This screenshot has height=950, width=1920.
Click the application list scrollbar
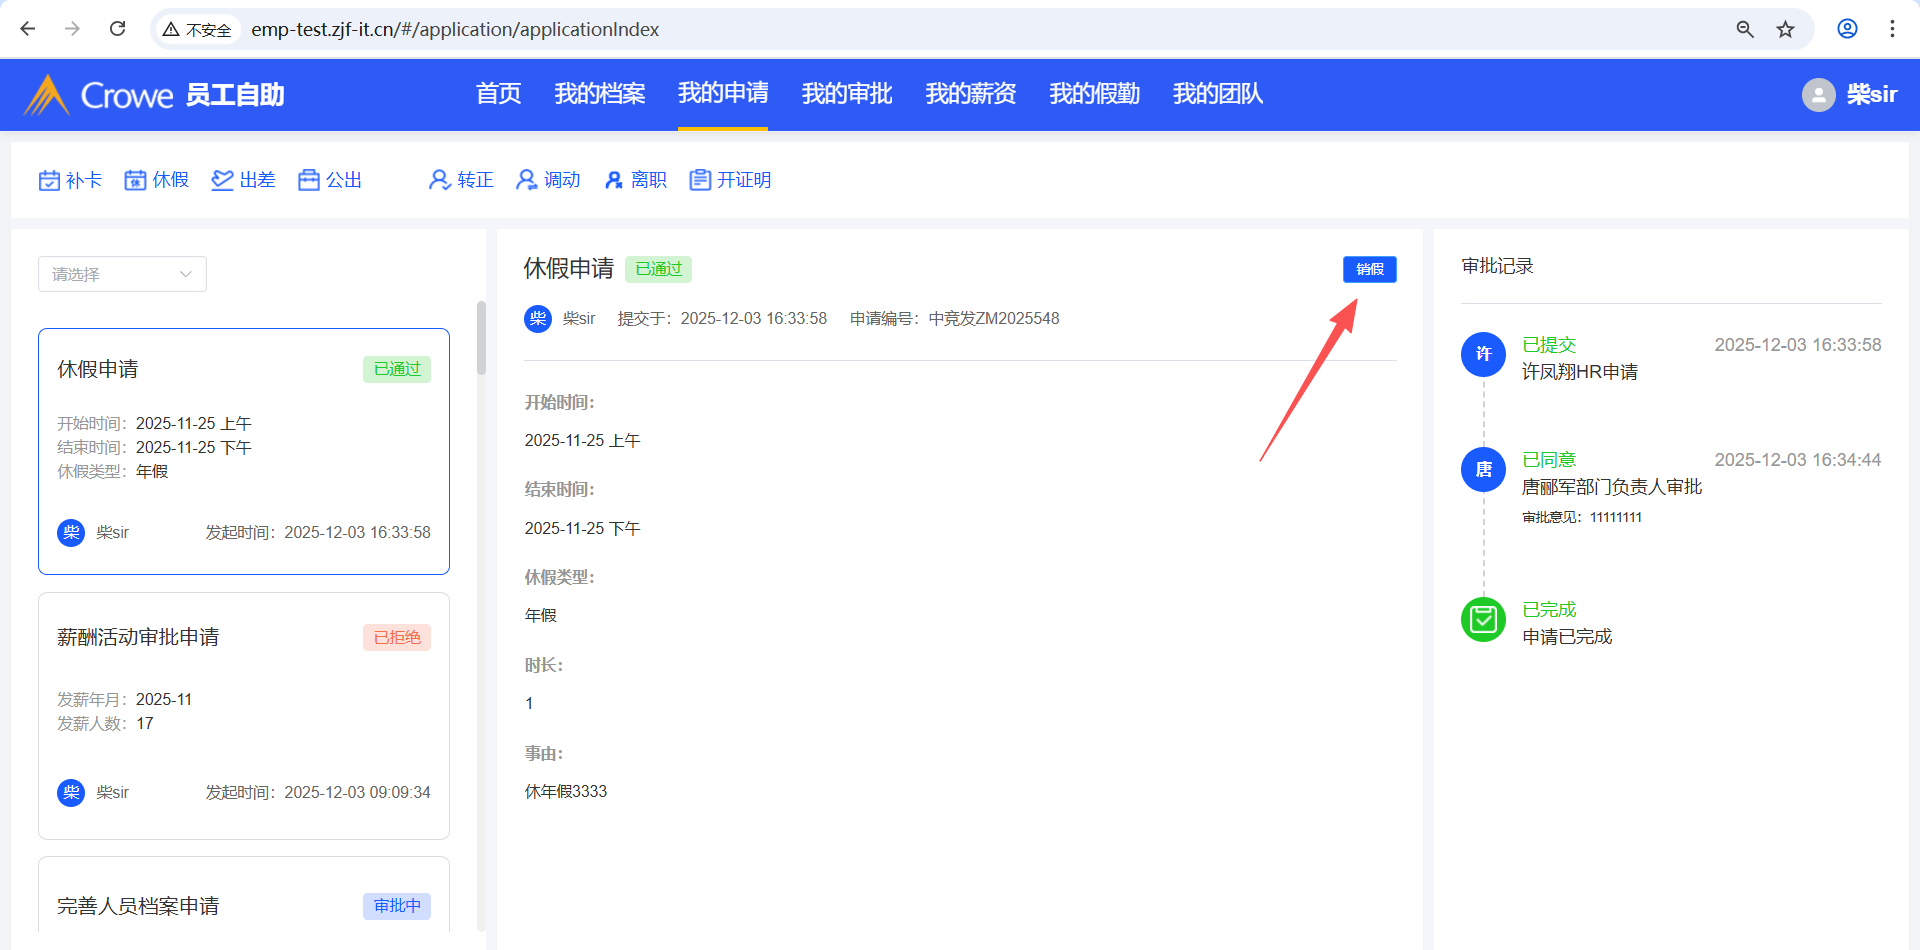pyautogui.click(x=481, y=340)
